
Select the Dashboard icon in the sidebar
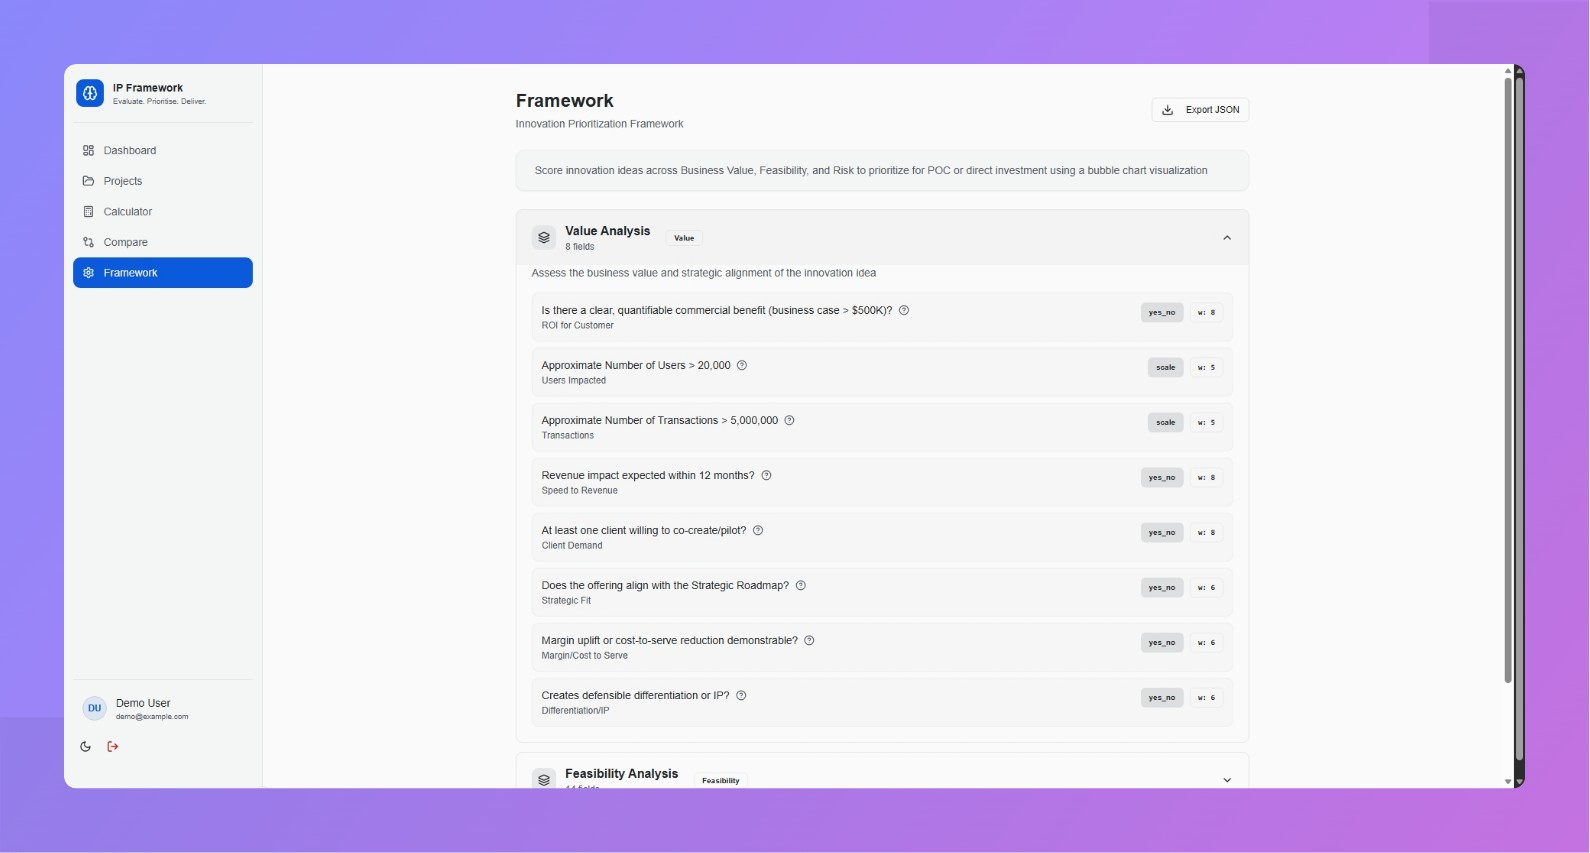pyautogui.click(x=88, y=150)
